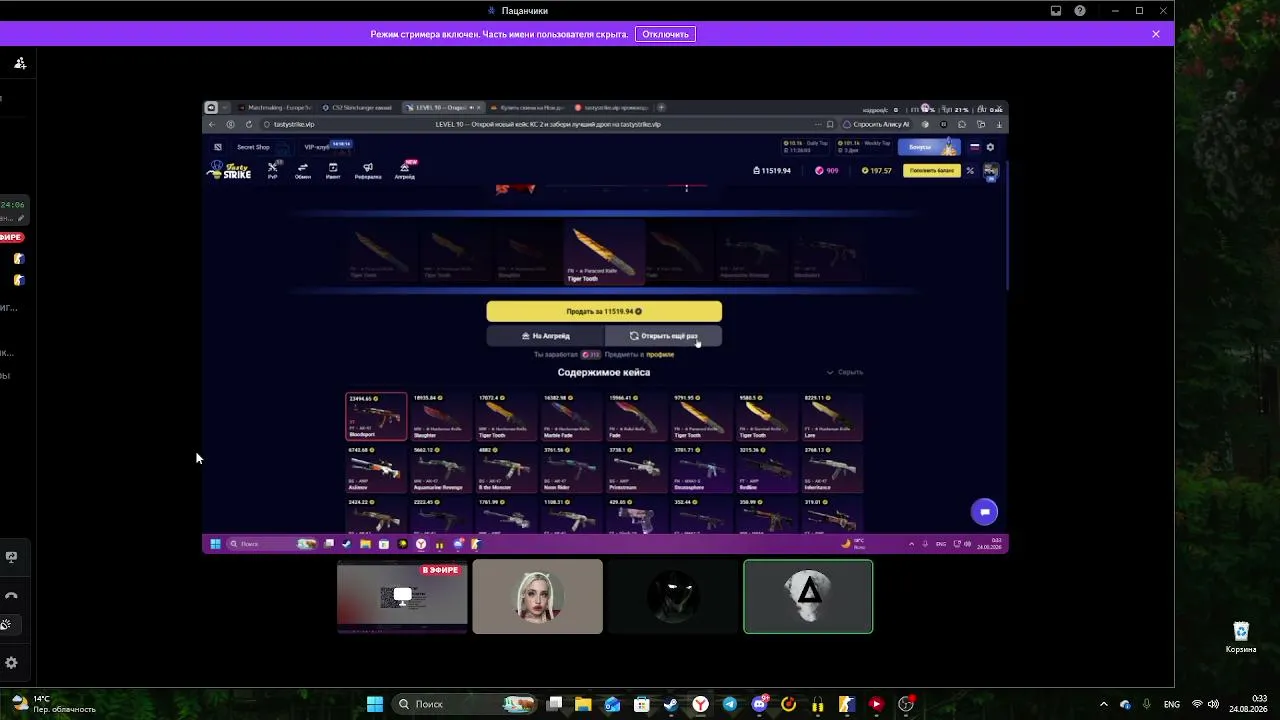Open the members icon in left sidebar
This screenshot has height=720, width=1280.
19,63
